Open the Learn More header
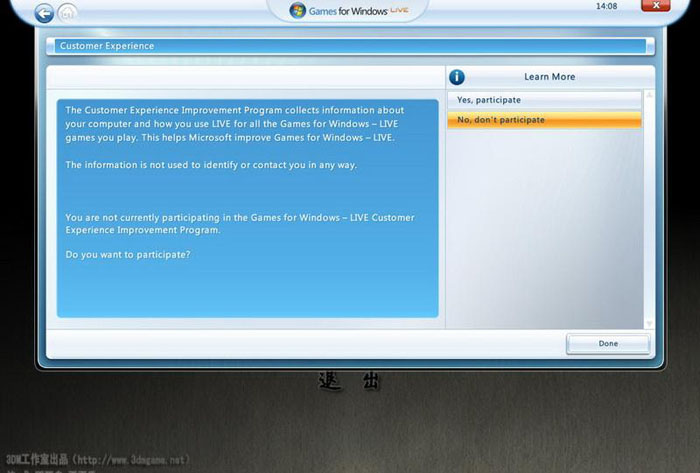The width and height of the screenshot is (700, 473). click(550, 77)
